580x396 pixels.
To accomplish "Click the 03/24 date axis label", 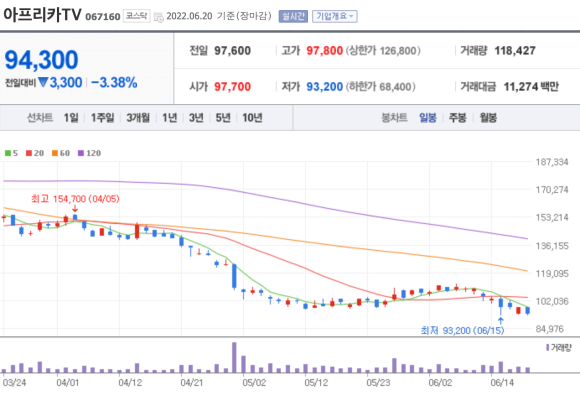I will tap(14, 382).
